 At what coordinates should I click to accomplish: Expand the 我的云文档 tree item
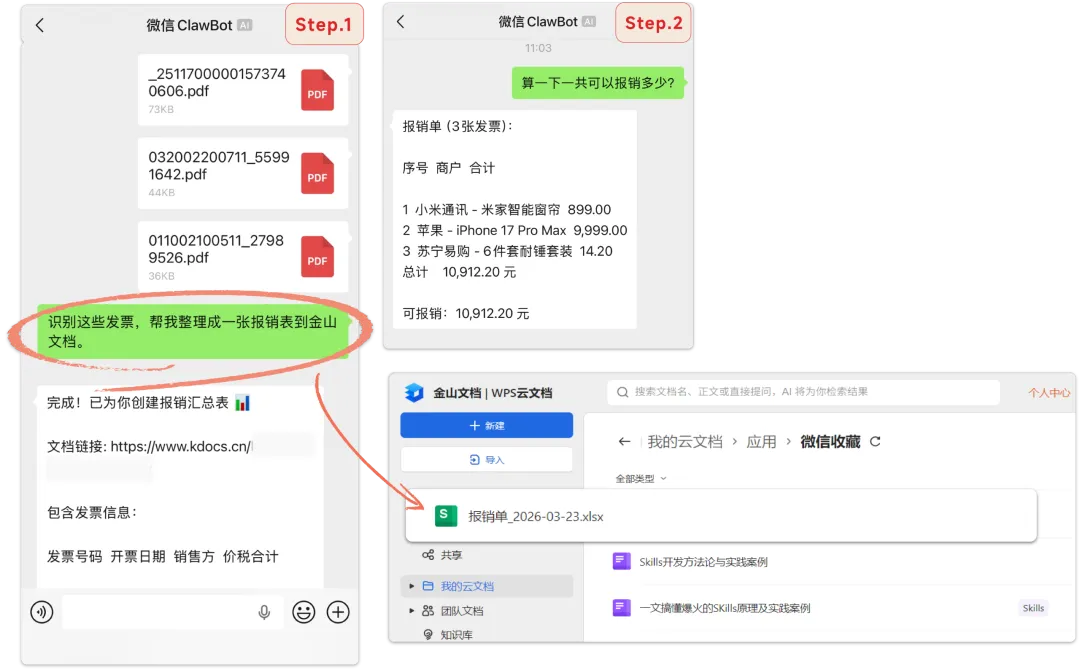click(411, 586)
